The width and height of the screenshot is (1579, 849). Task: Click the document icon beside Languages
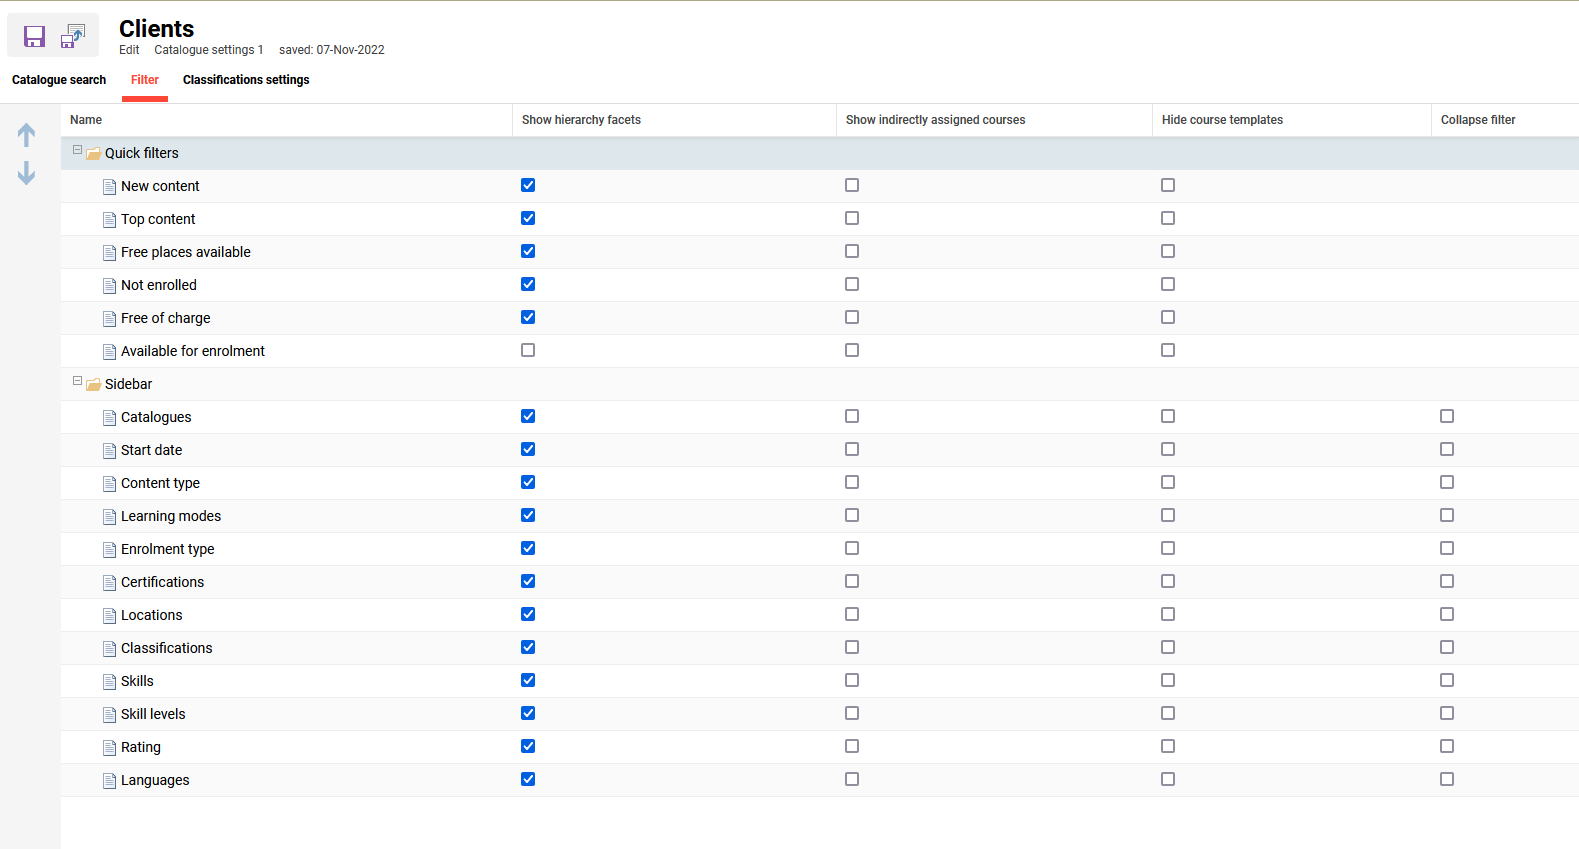click(x=110, y=781)
